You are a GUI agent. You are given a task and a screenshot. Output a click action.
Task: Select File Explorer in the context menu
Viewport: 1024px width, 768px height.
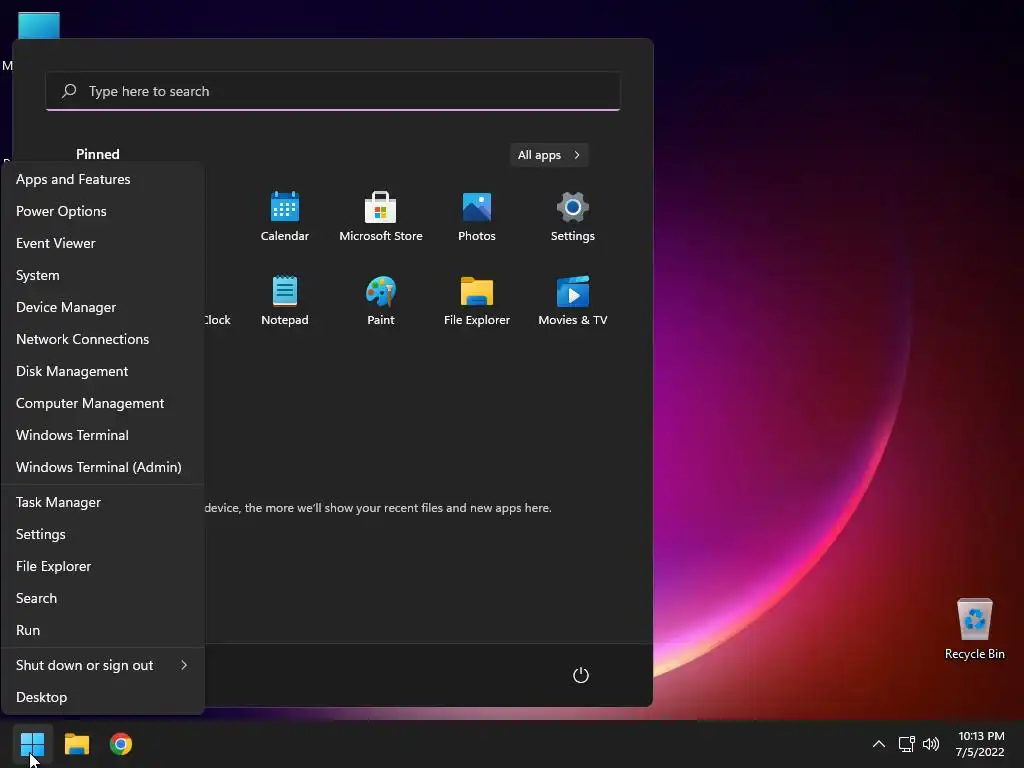(x=103, y=567)
